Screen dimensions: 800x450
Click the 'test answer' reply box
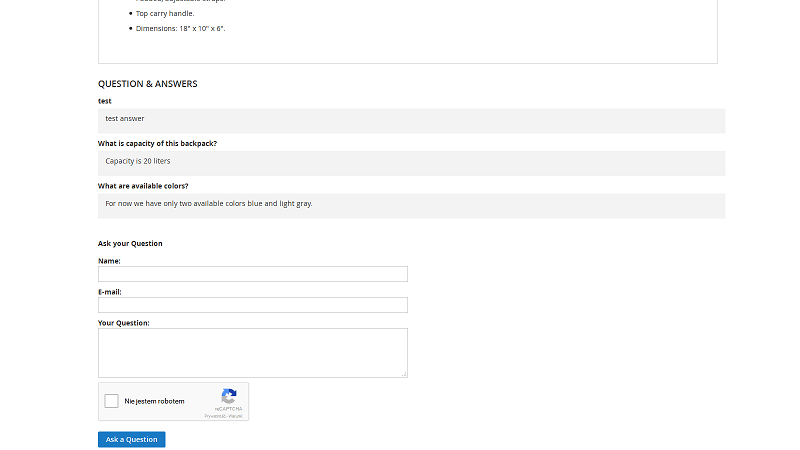125,119
